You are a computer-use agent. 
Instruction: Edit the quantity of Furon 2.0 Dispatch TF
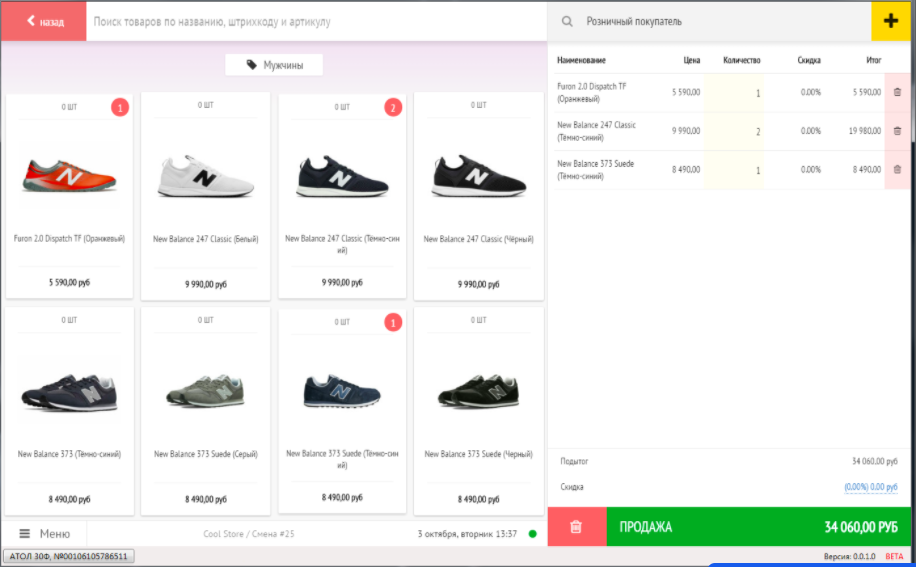734,93
